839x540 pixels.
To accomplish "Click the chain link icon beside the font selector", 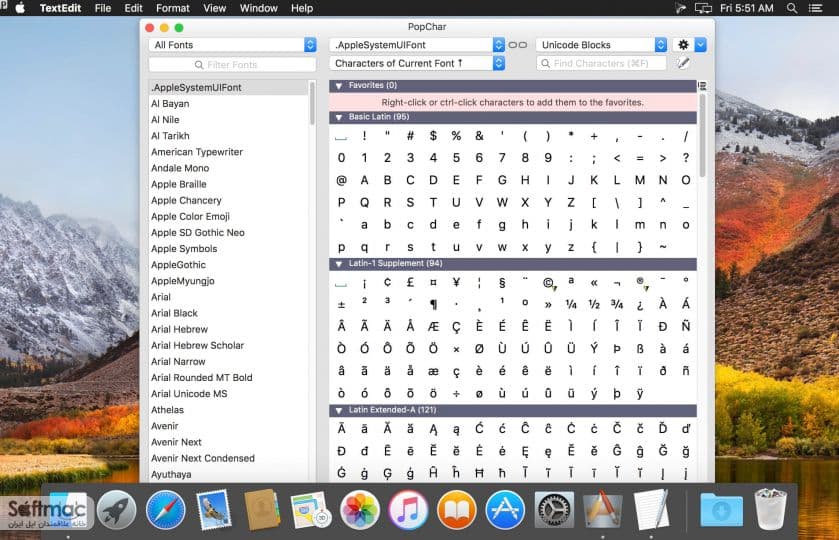I will [x=517, y=45].
